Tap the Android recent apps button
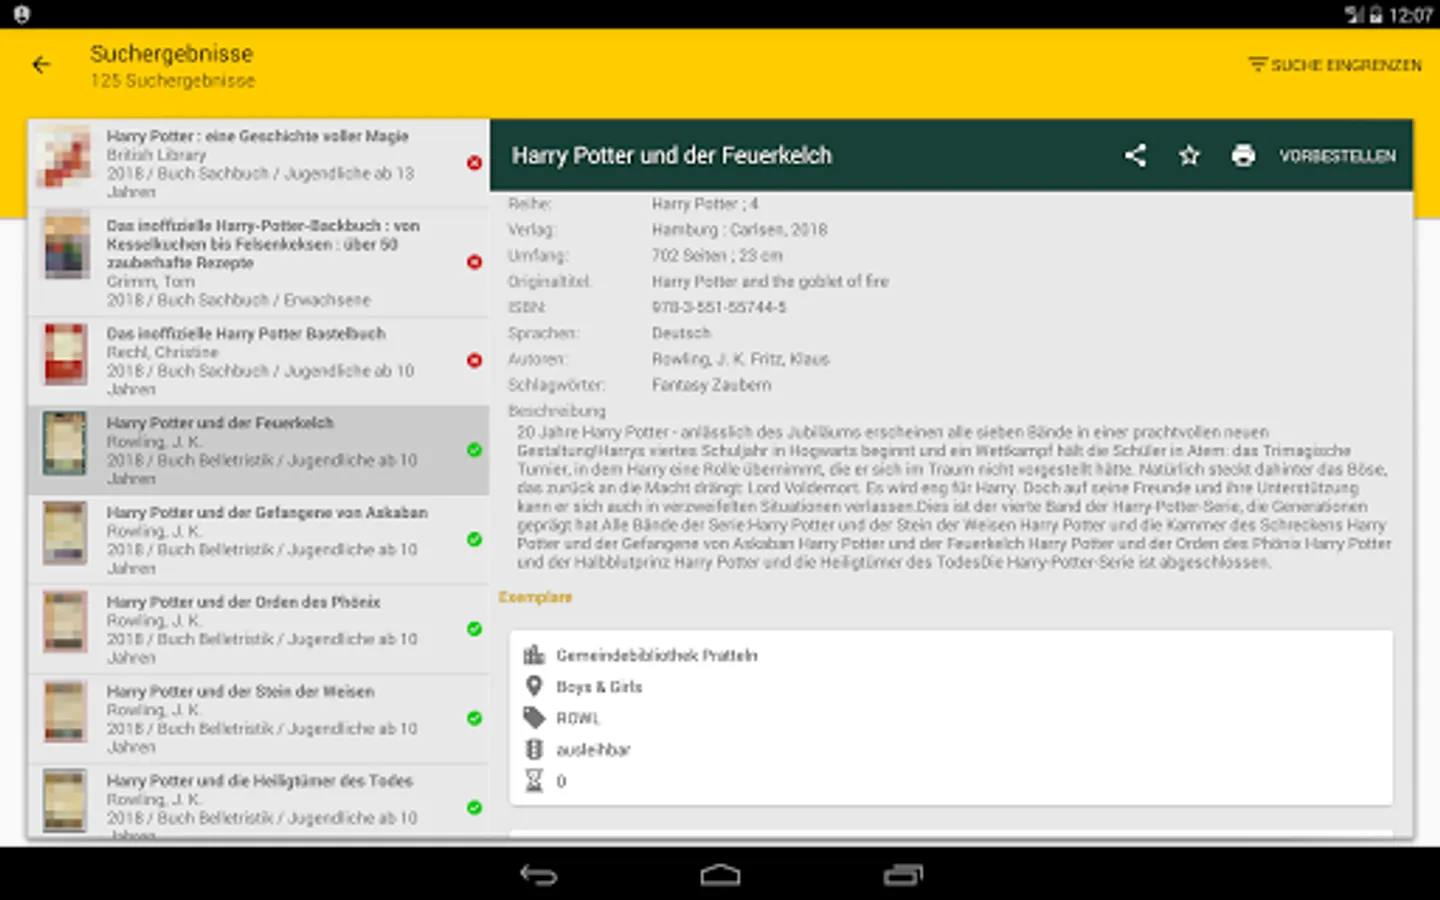1440x900 pixels. 903,875
